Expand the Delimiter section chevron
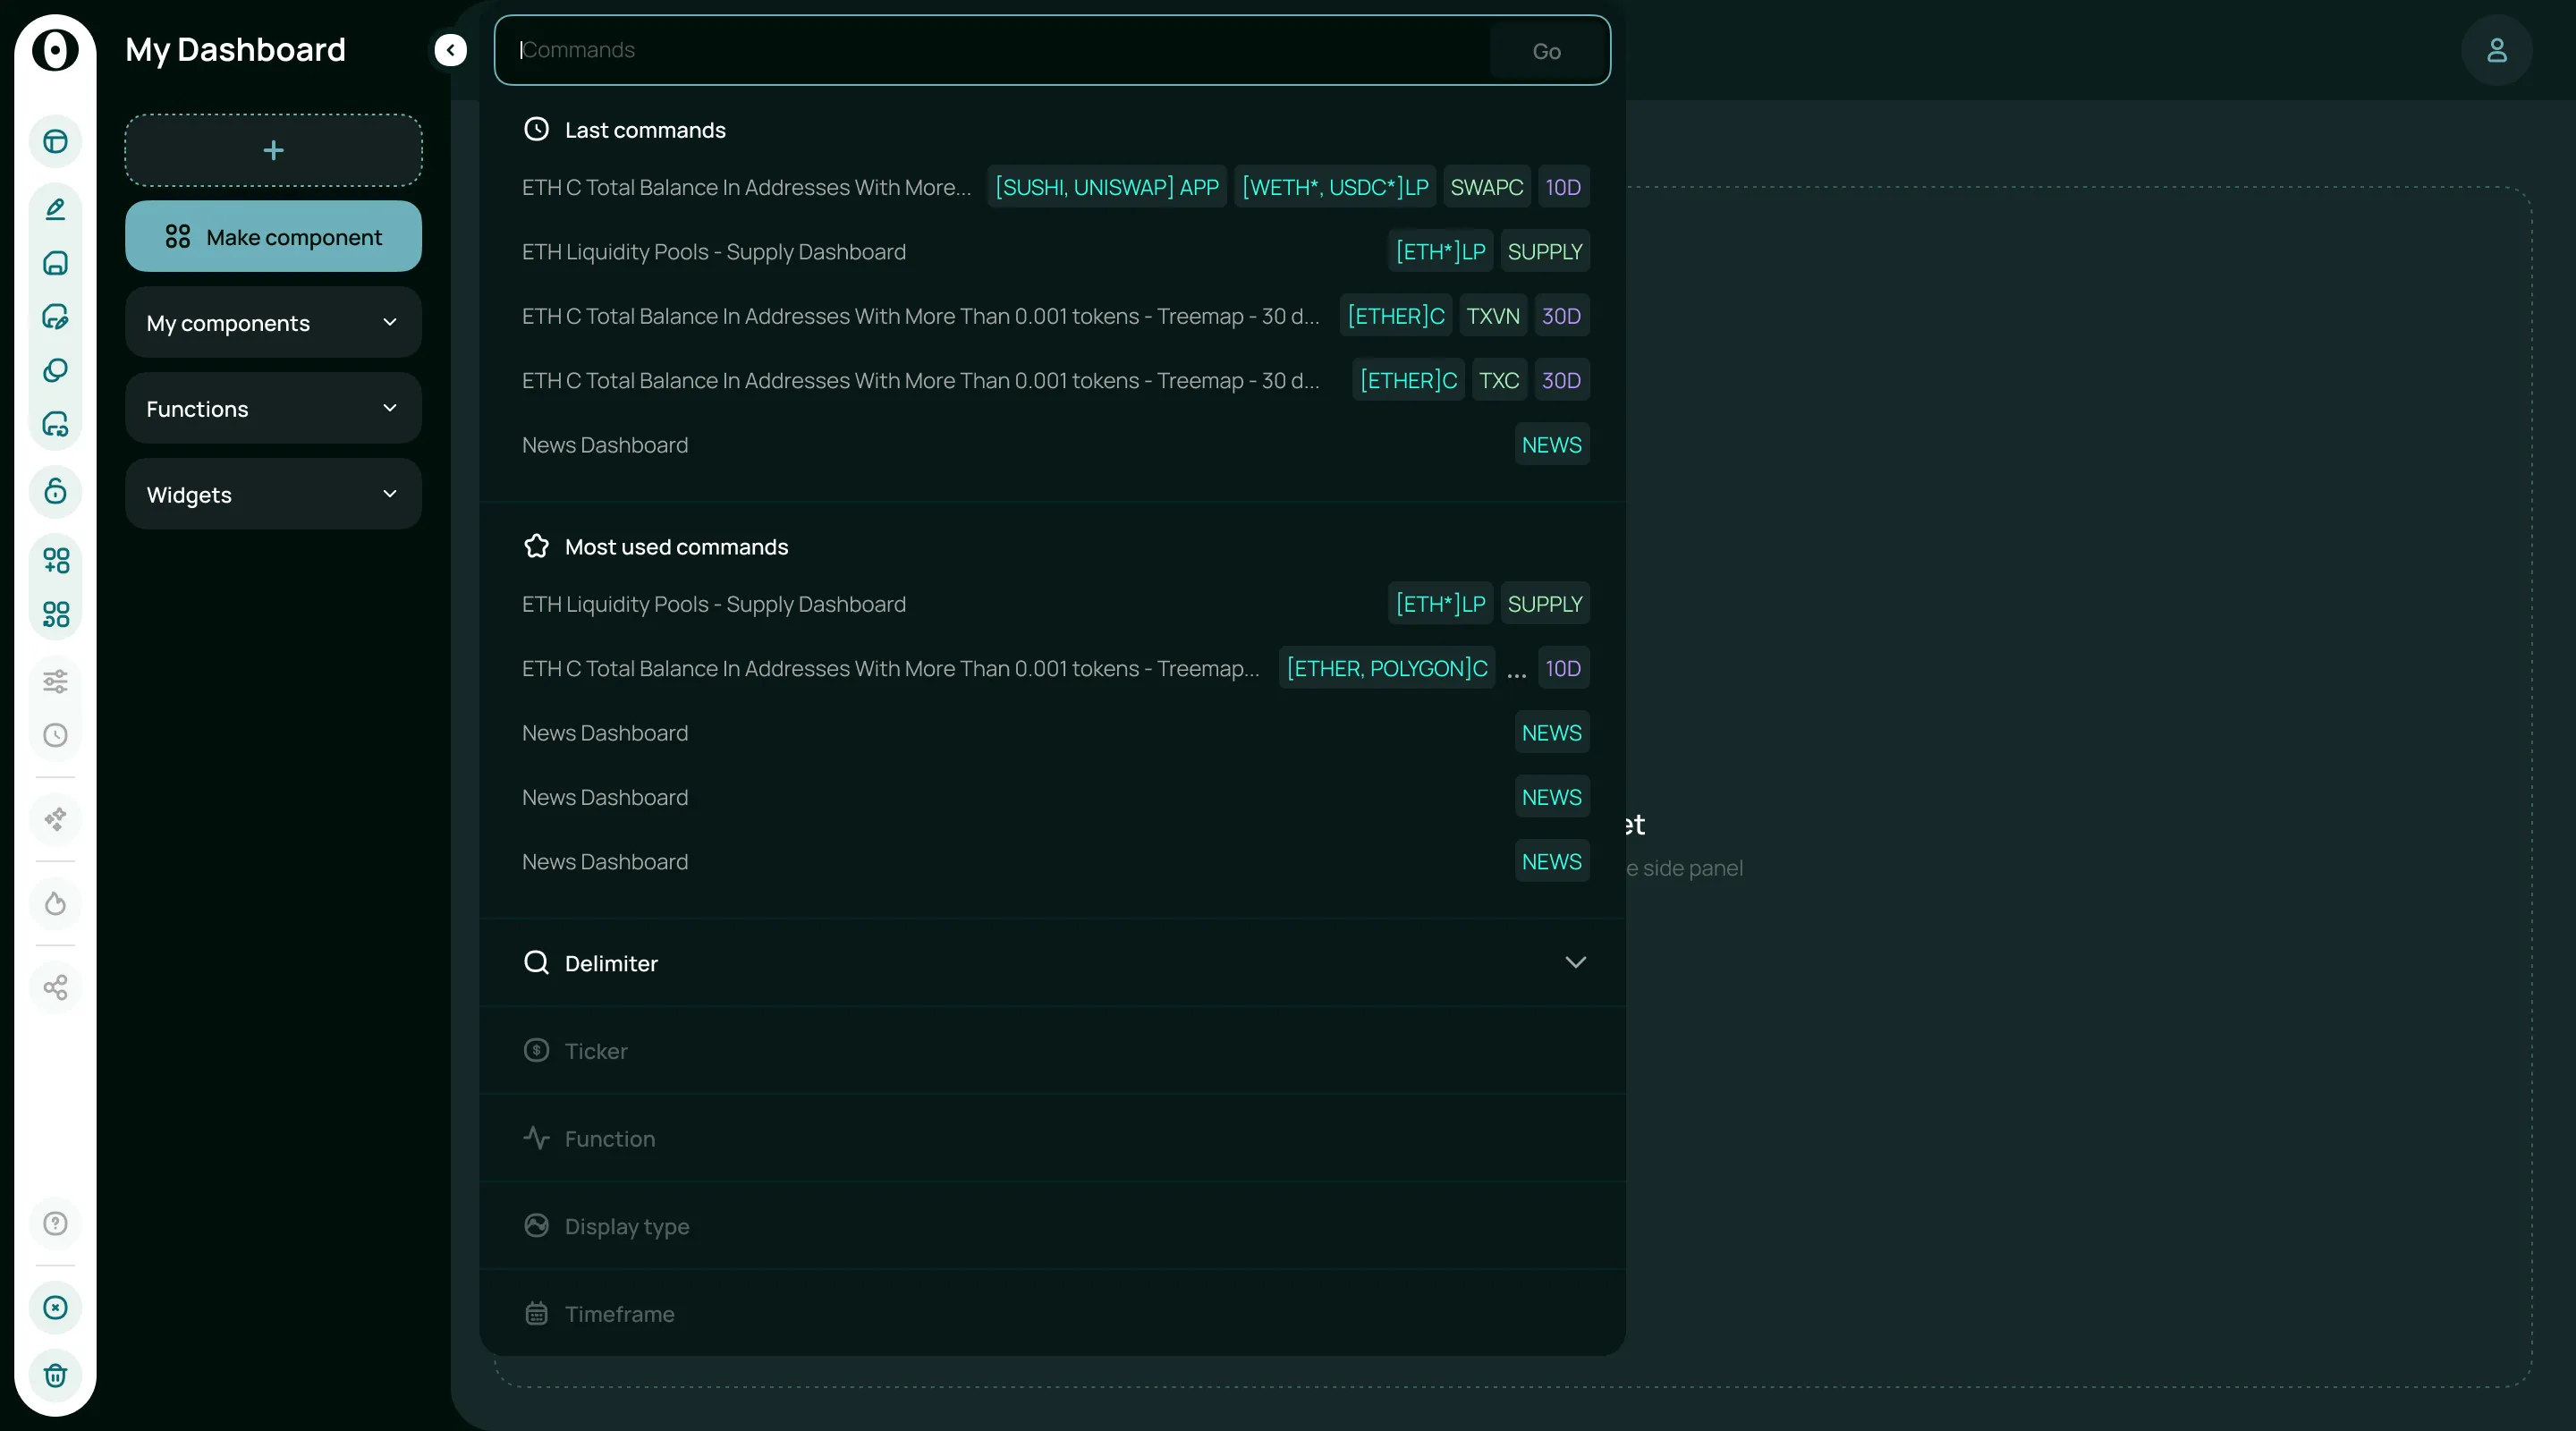This screenshot has height=1431, width=2576. click(1575, 963)
